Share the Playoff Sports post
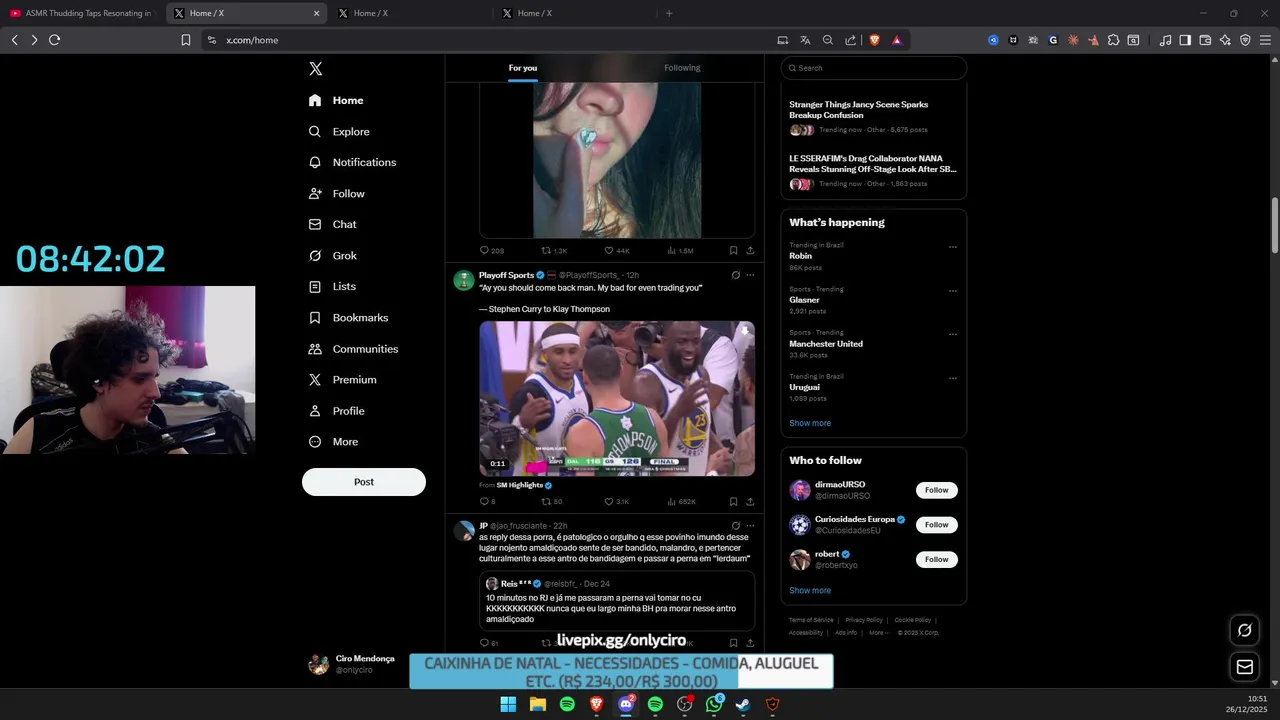Screen dimensions: 1280x720 coord(750,502)
